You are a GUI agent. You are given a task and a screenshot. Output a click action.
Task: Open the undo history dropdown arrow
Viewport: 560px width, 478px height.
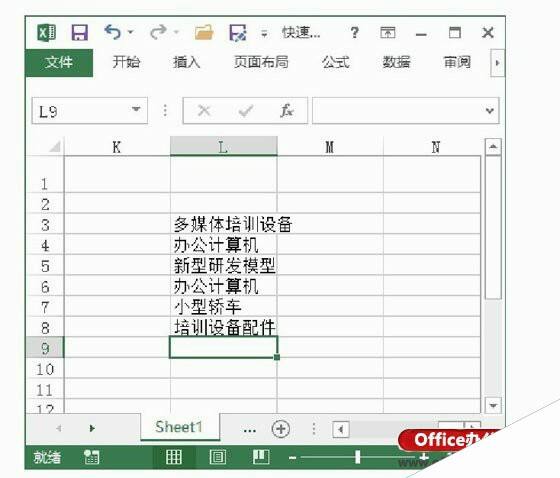click(131, 32)
